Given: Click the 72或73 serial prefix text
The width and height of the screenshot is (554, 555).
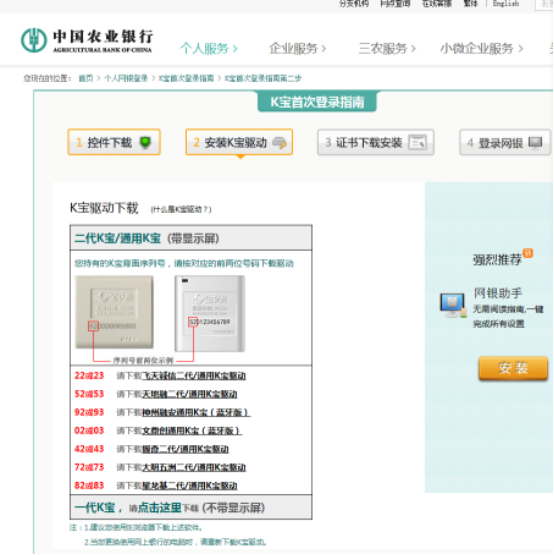Looking at the screenshot, I should (x=89, y=468).
